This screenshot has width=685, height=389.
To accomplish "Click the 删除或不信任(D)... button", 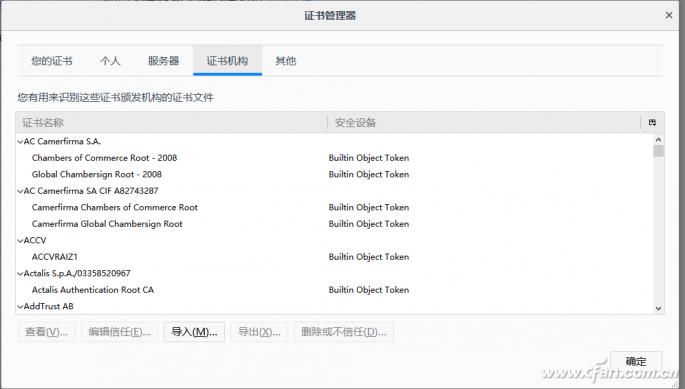I will (344, 332).
